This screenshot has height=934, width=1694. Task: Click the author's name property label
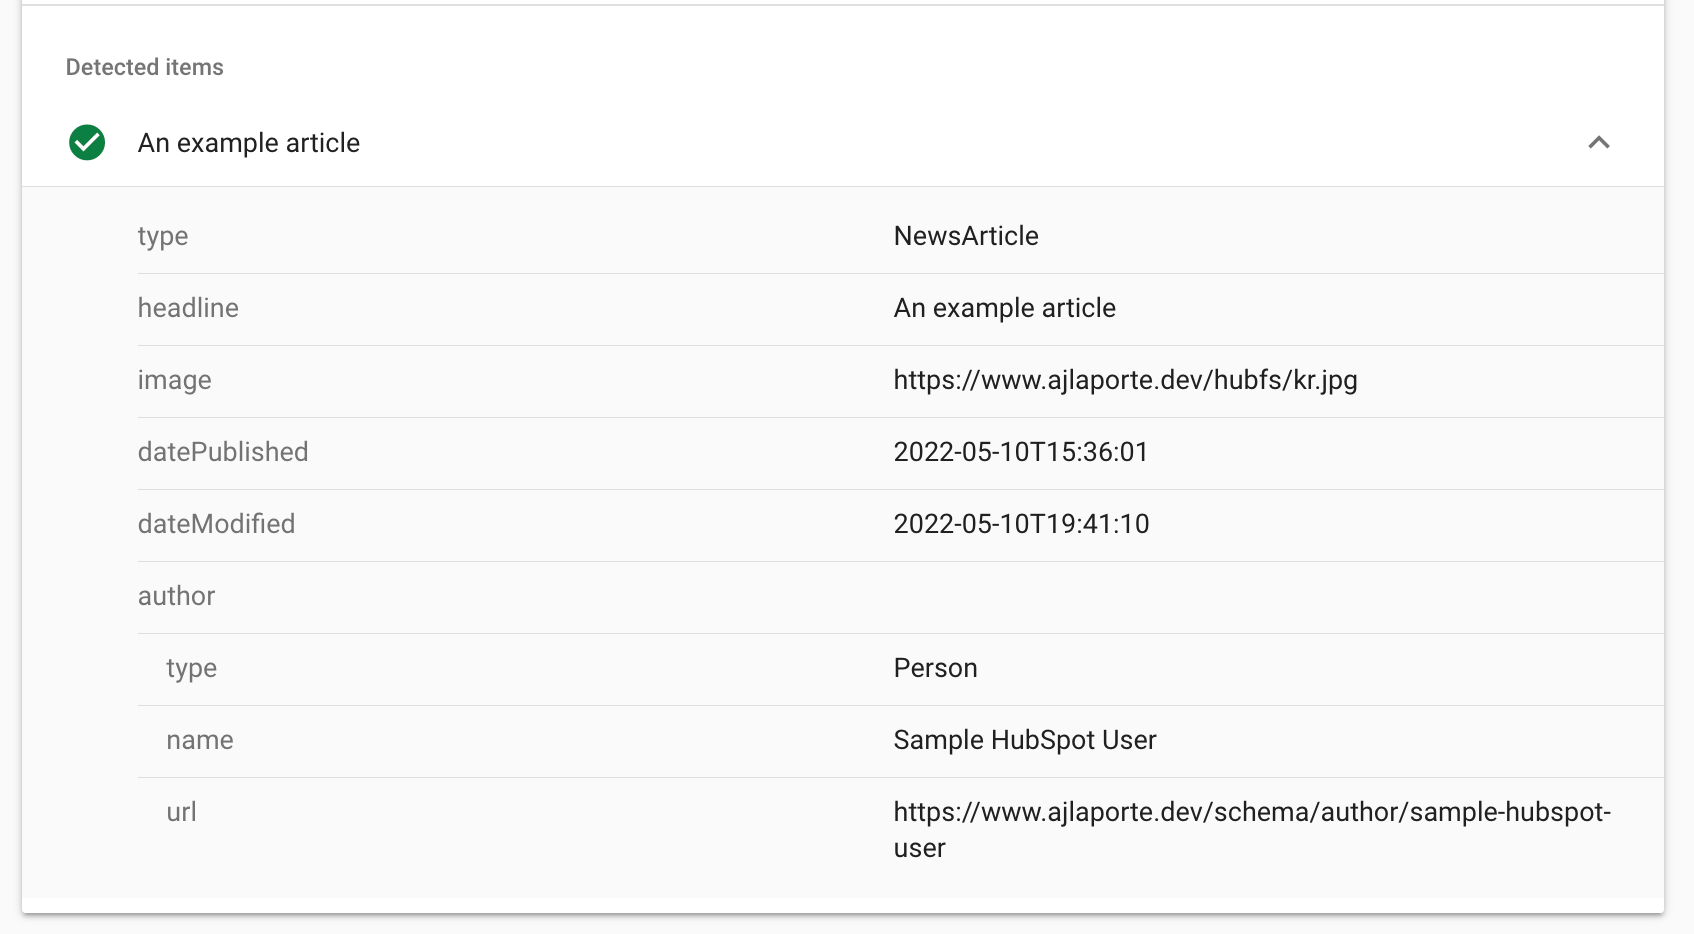point(199,740)
